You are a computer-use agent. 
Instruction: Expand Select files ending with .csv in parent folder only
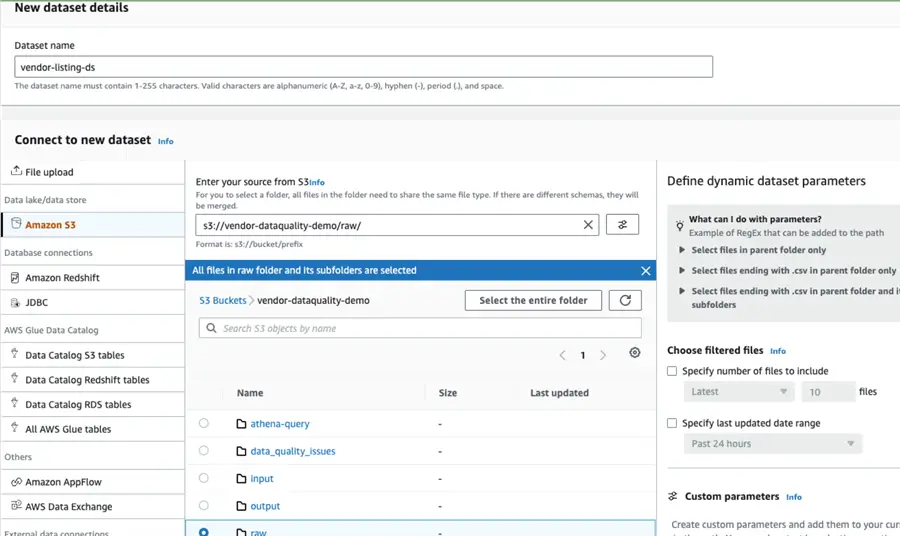(682, 270)
